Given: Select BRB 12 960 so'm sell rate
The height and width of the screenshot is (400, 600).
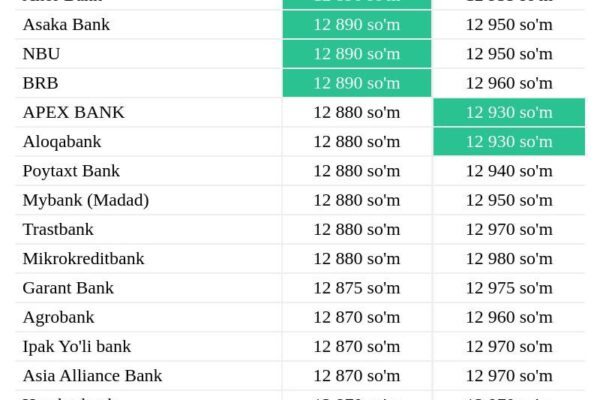Looking at the screenshot, I should [509, 83].
